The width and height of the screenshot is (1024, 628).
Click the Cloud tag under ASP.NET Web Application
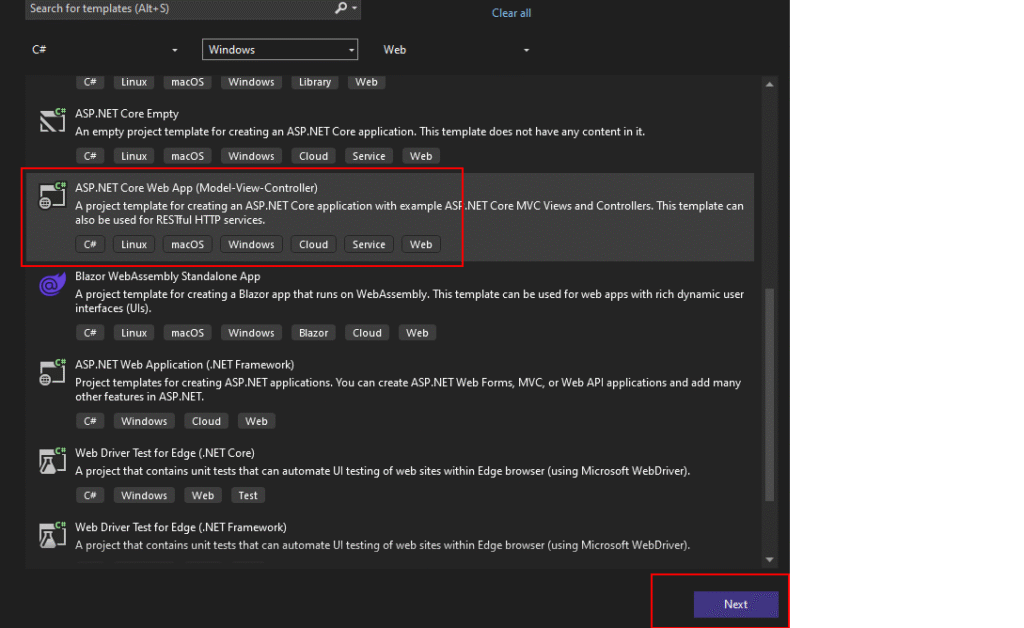(x=206, y=421)
